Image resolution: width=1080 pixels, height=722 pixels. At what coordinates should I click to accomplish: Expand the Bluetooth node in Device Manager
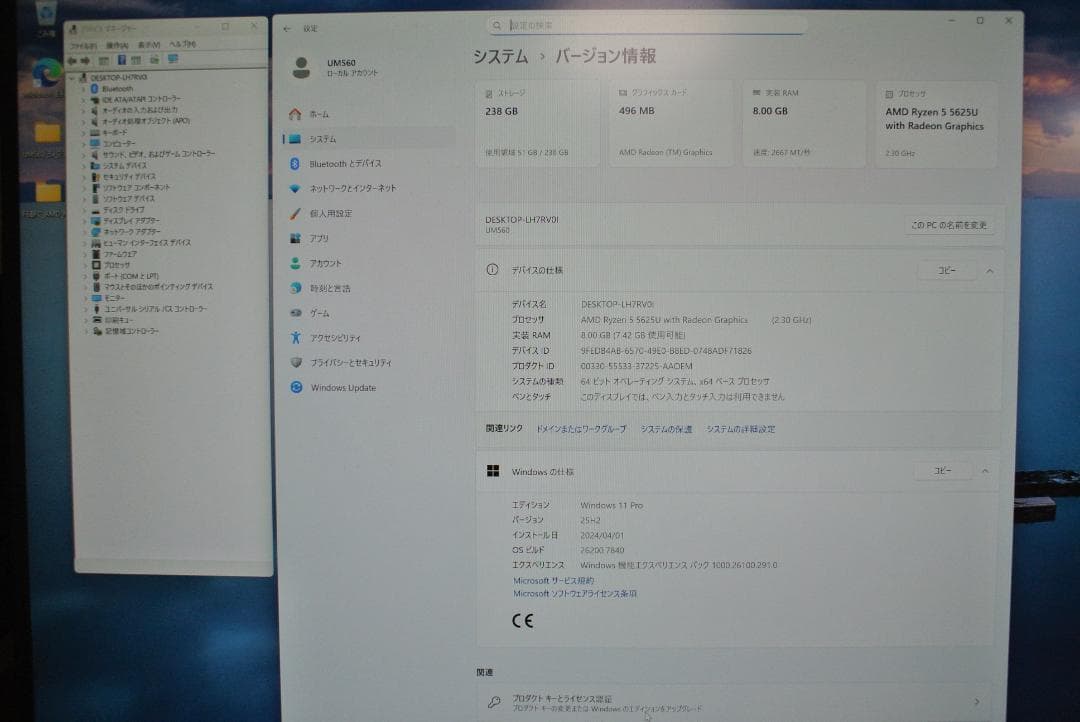tap(83, 87)
